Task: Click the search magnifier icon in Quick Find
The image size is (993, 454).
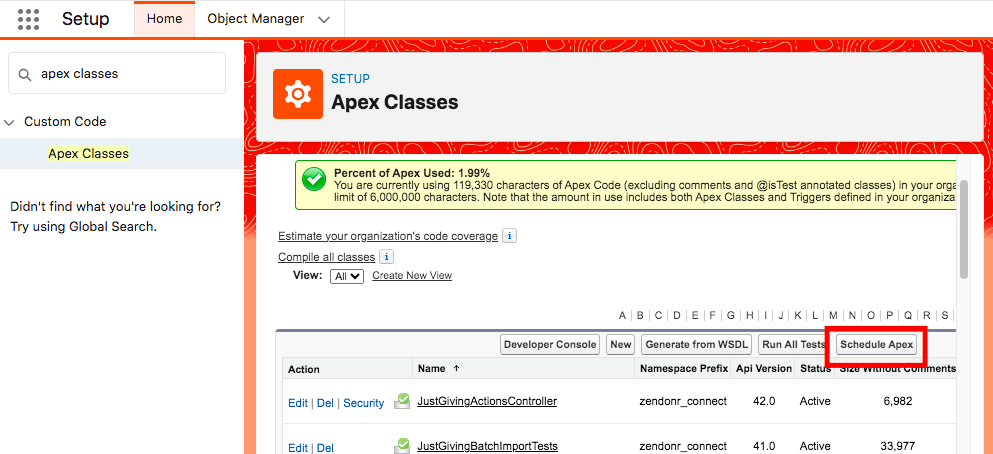Action: (25, 74)
